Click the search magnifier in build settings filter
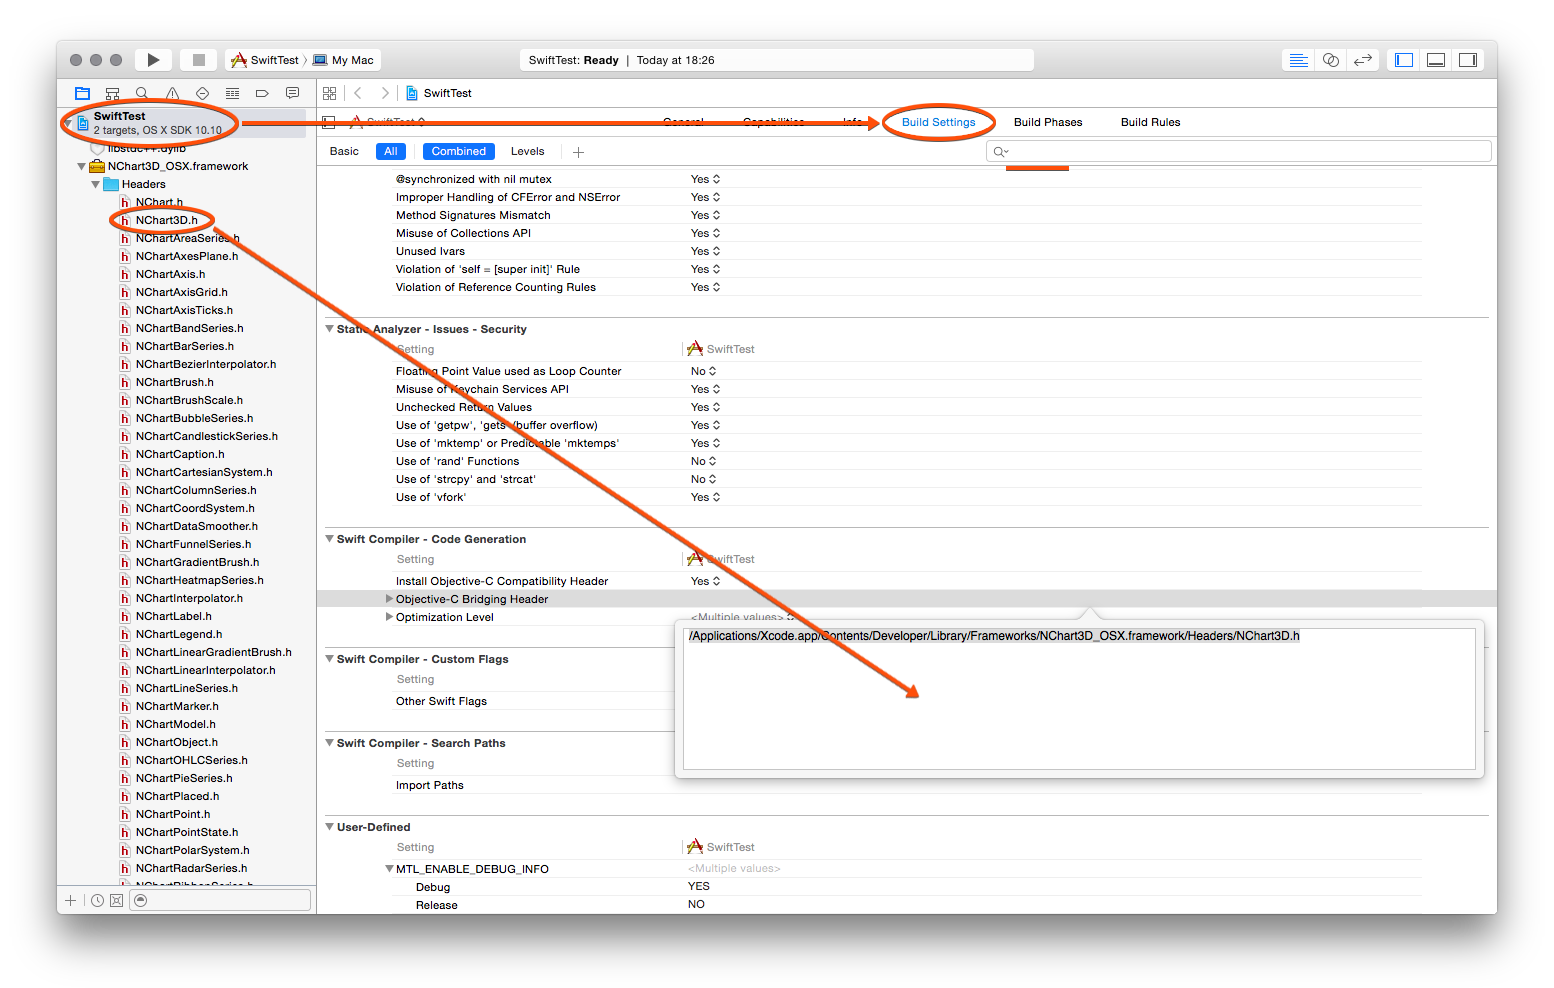Viewport: 1554px width, 988px height. (x=1000, y=152)
